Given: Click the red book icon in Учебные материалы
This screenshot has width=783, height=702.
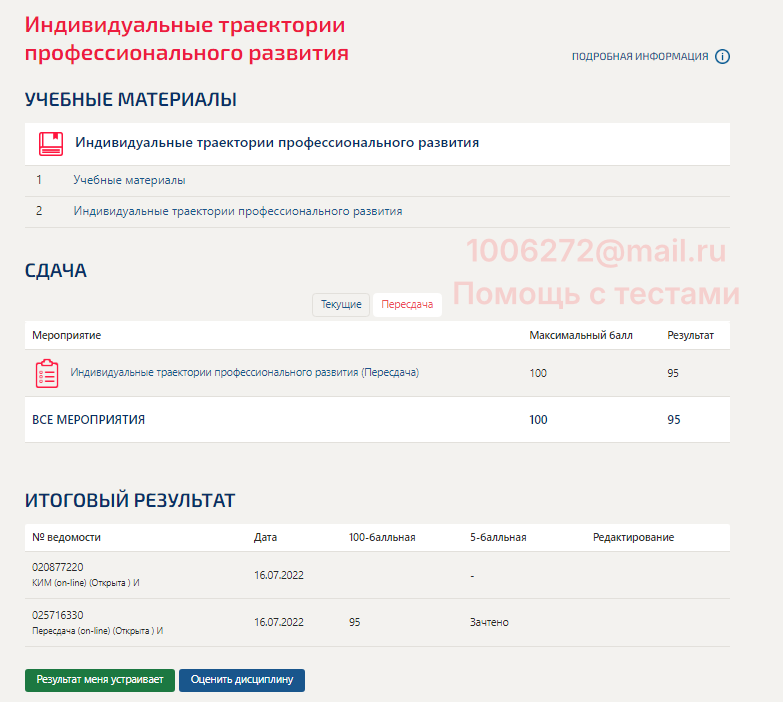Looking at the screenshot, I should [50, 143].
